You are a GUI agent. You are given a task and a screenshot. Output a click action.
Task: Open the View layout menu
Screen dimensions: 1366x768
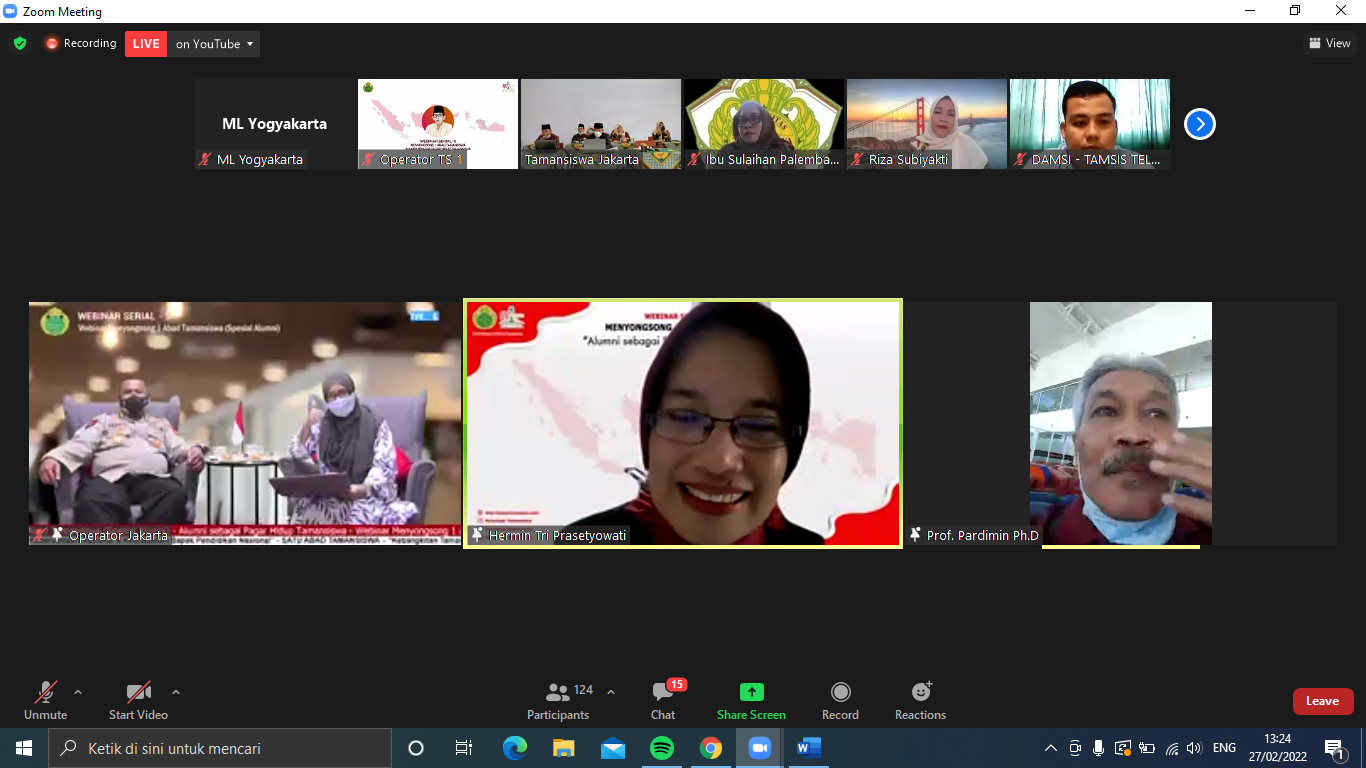pyautogui.click(x=1329, y=43)
